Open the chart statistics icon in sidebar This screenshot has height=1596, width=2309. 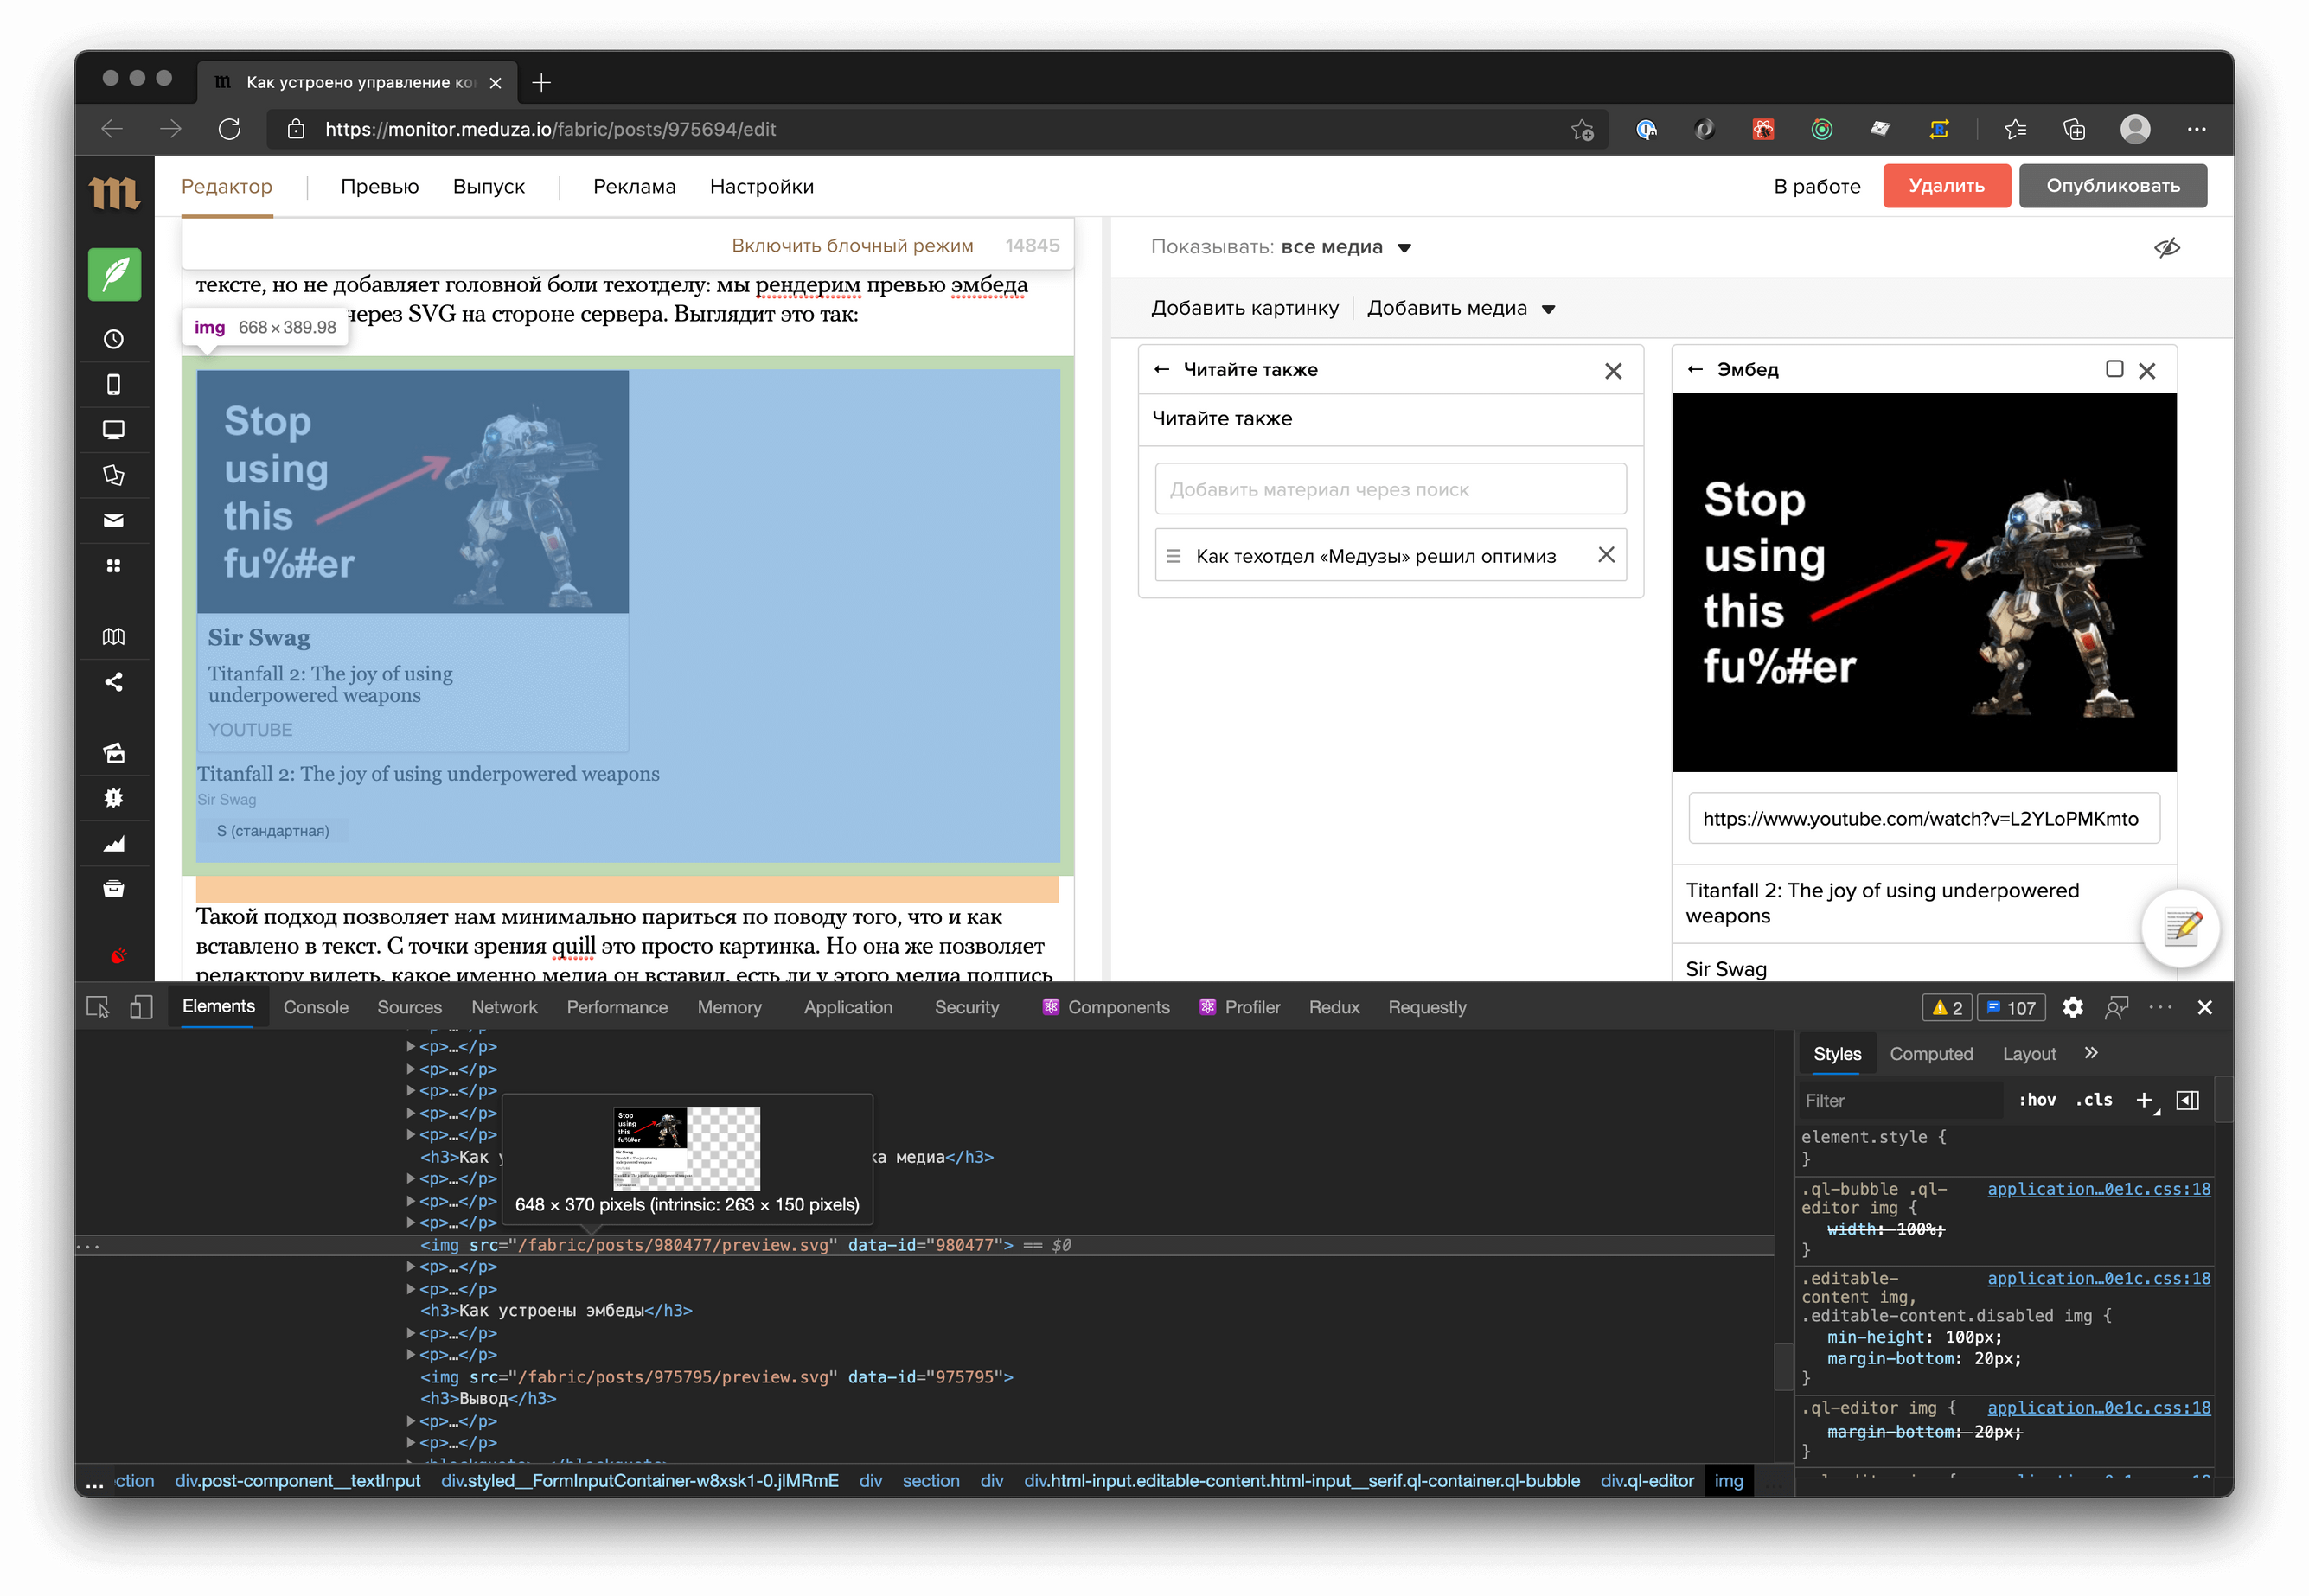[x=114, y=844]
